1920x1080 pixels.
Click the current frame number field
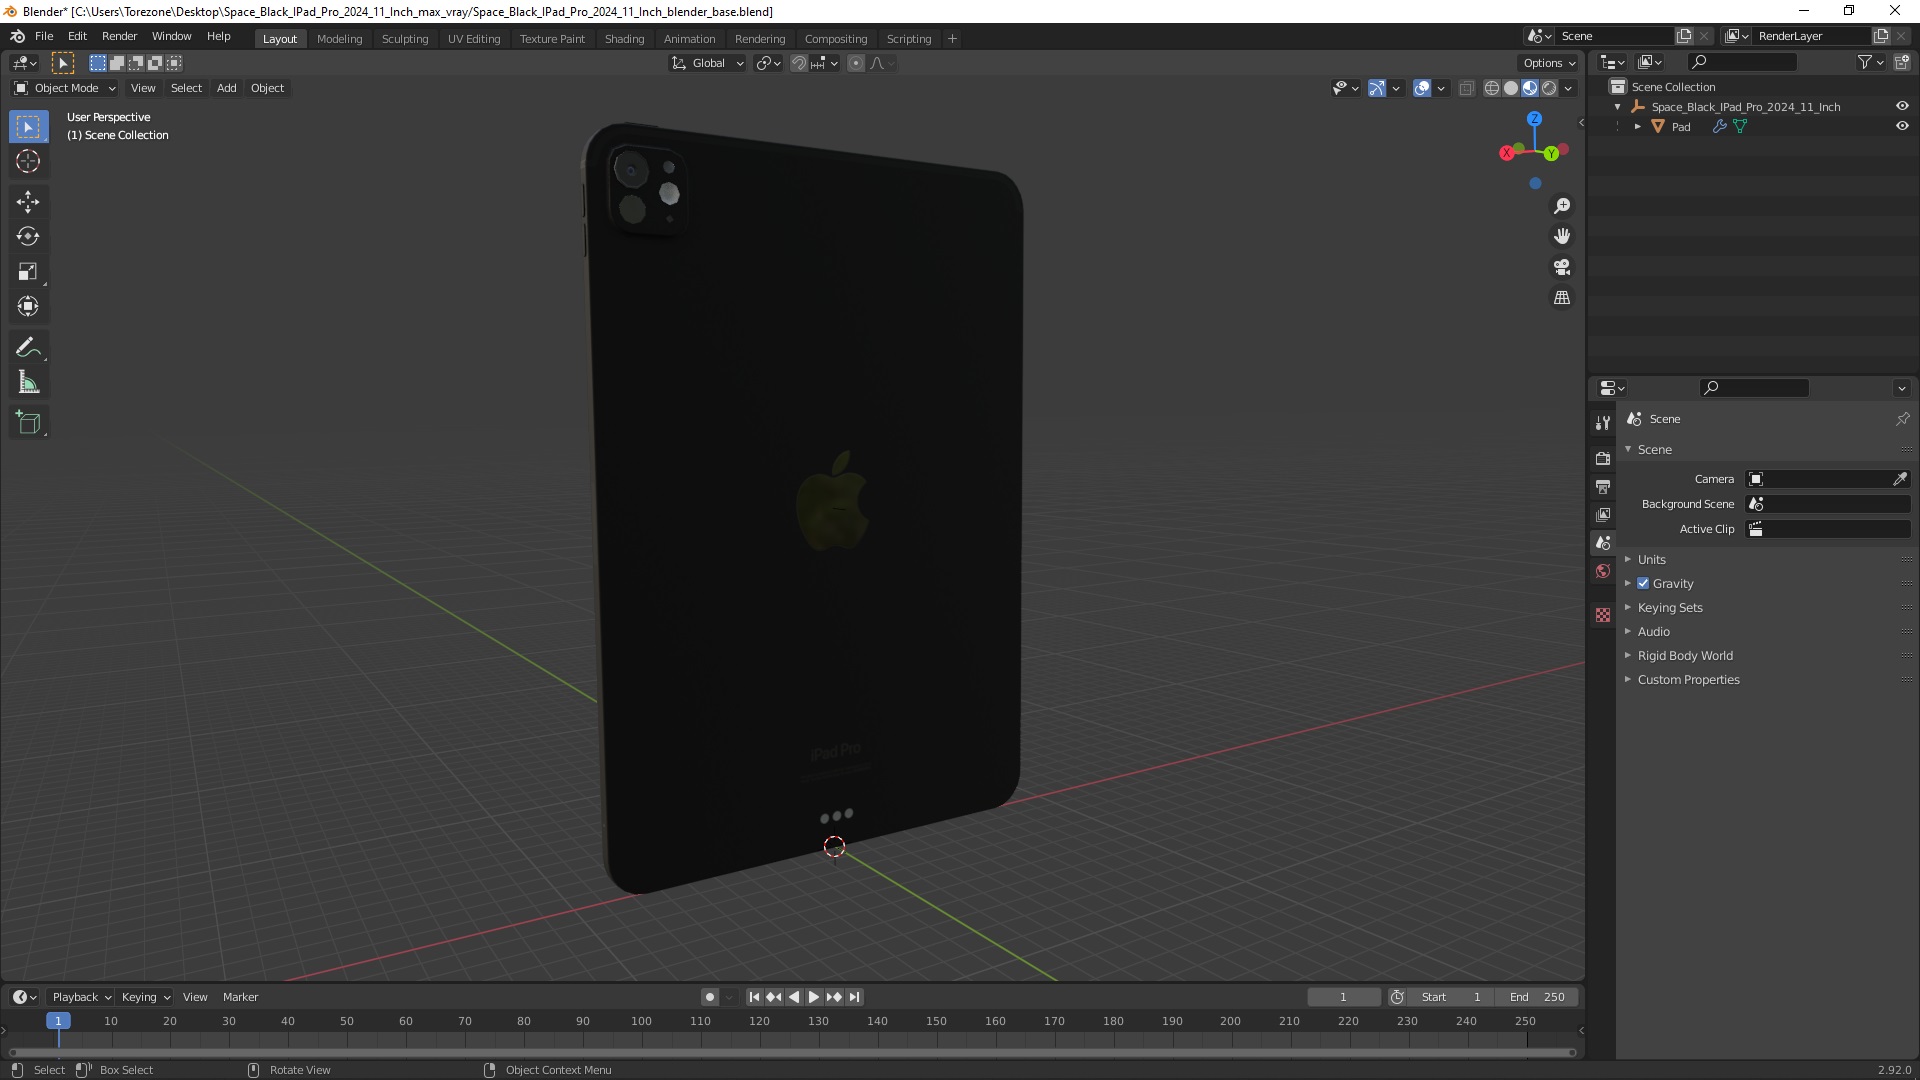click(x=1343, y=997)
